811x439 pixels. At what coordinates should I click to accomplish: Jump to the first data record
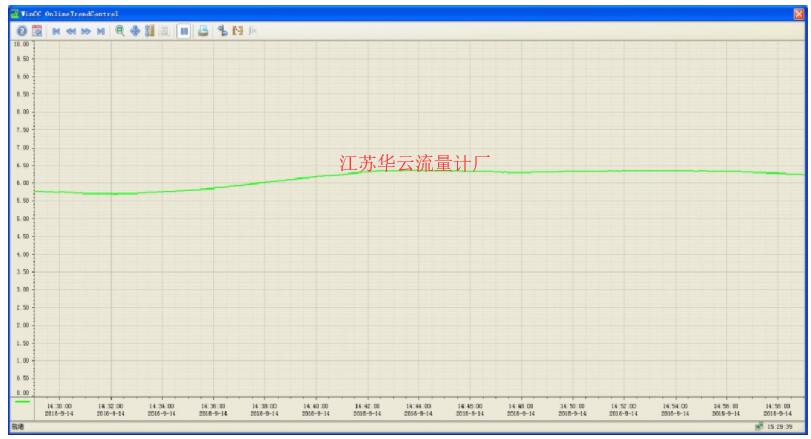click(56, 32)
